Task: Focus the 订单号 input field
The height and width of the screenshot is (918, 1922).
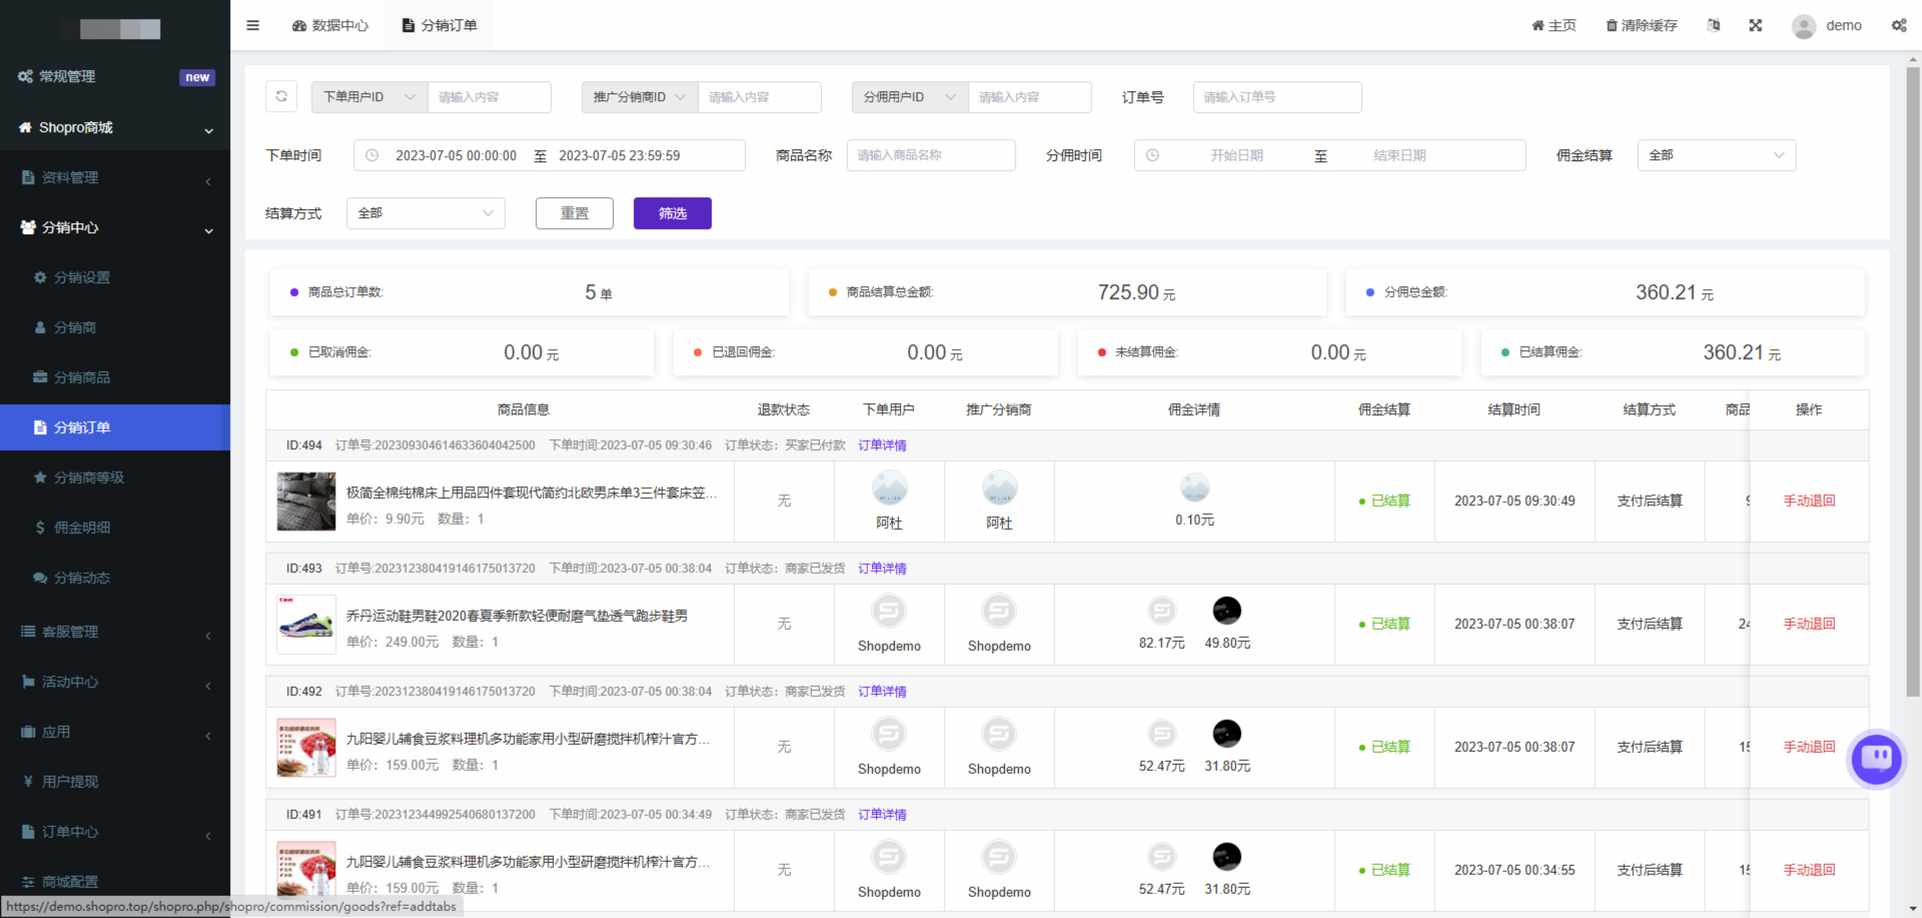Action: (x=1277, y=97)
